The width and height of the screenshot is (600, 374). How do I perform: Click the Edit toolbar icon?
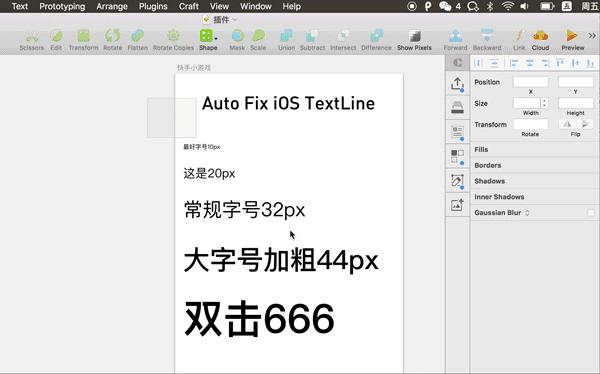click(56, 41)
